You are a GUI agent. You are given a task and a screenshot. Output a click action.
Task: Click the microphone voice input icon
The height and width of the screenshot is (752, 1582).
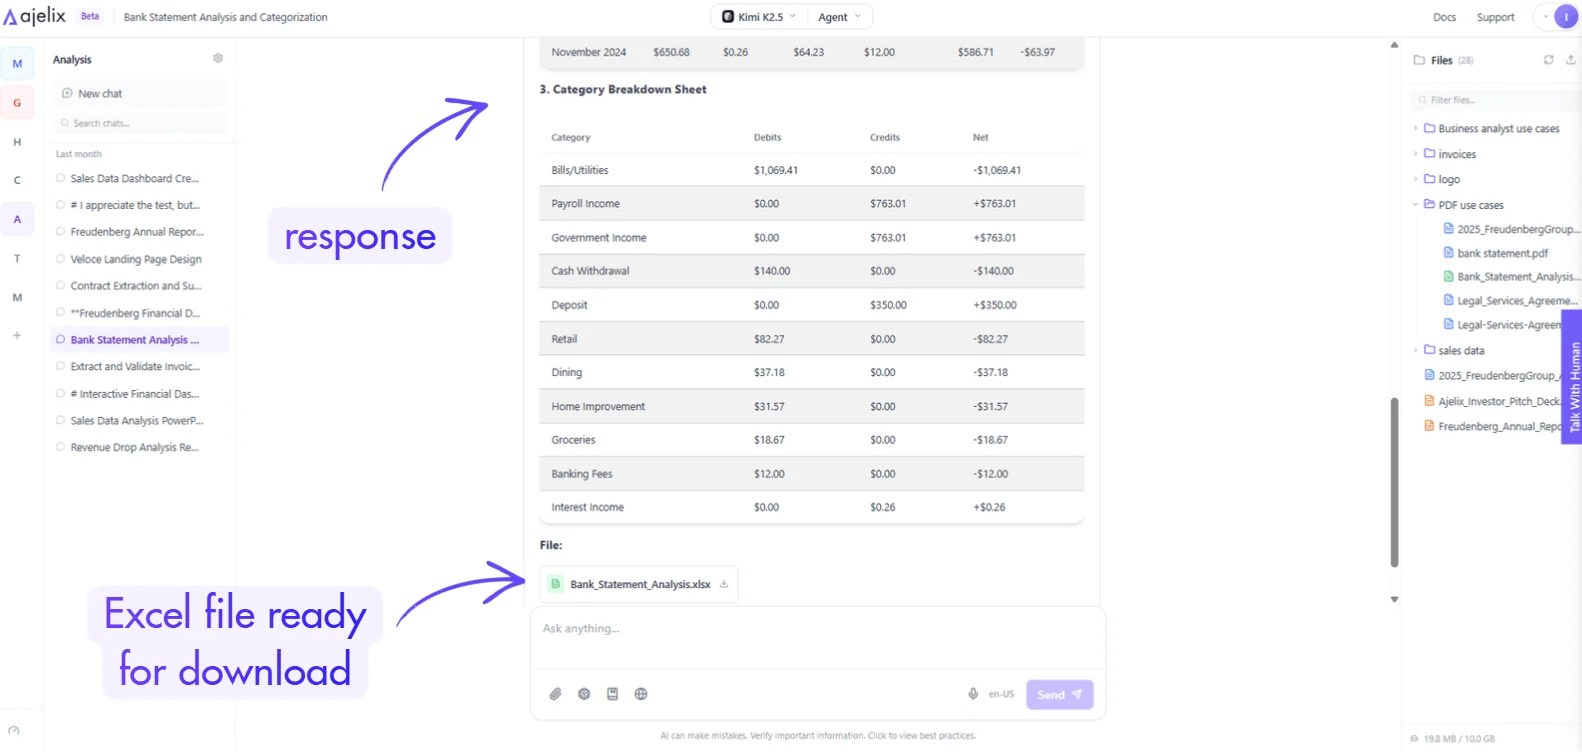pos(973,694)
